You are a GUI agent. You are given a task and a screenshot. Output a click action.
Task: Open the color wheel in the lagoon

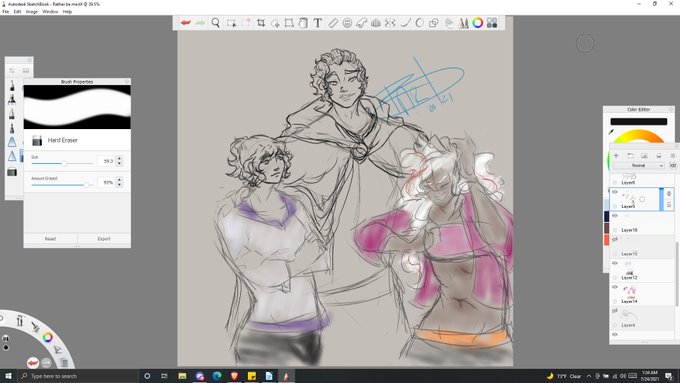pos(47,337)
